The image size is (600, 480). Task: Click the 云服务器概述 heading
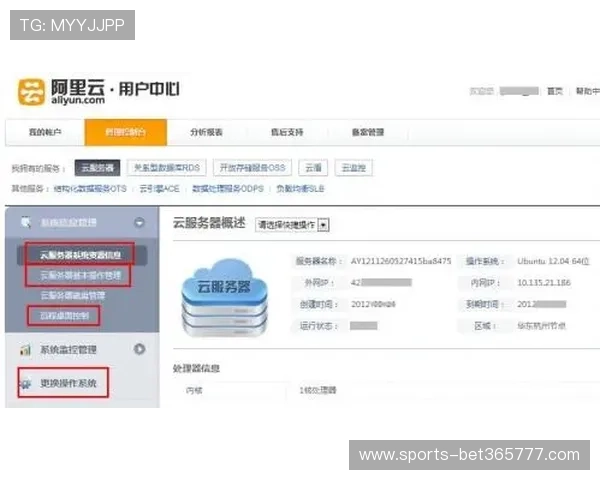click(209, 223)
